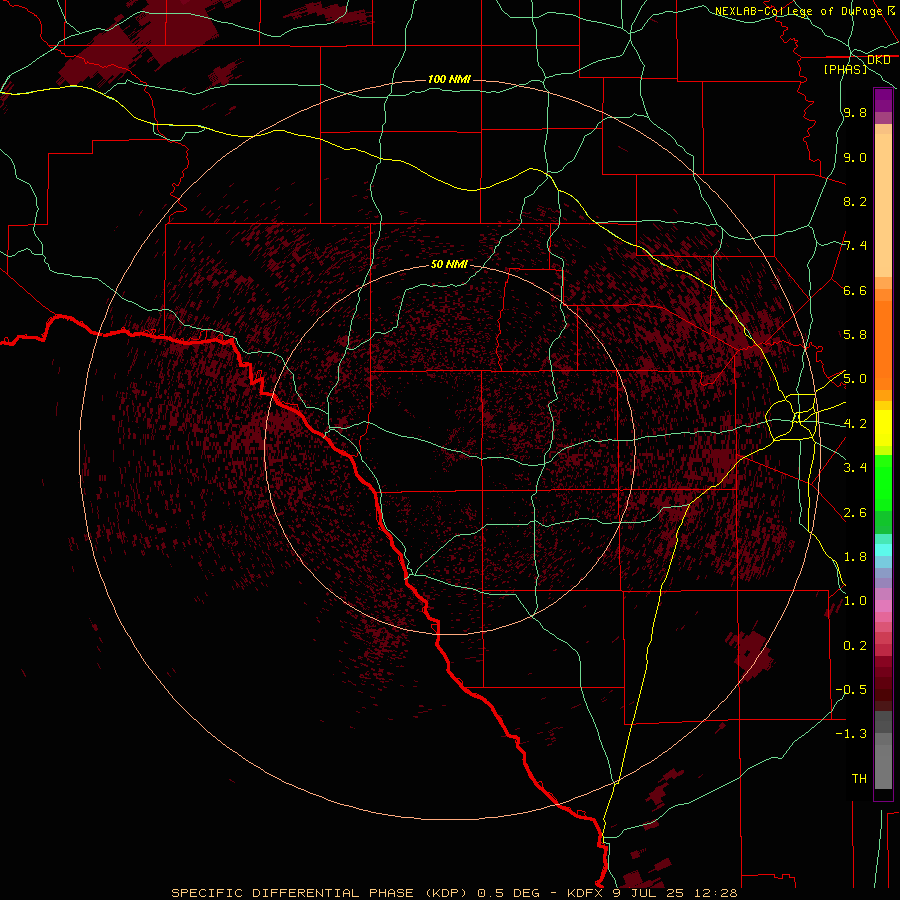
Task: Click the purple top segment of the color bar
Action: click(883, 99)
